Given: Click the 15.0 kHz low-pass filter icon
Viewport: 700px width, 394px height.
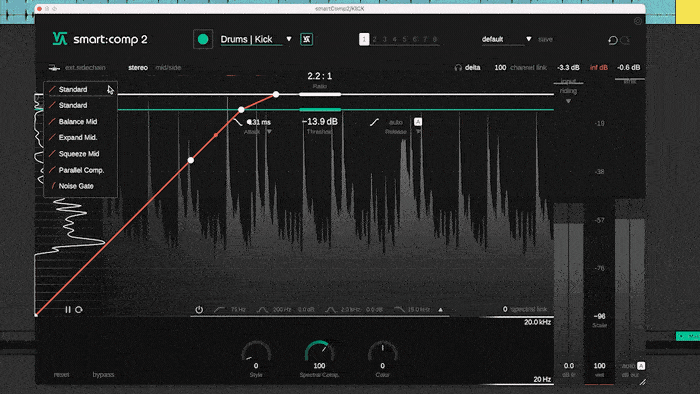Looking at the screenshot, I should 399,309.
